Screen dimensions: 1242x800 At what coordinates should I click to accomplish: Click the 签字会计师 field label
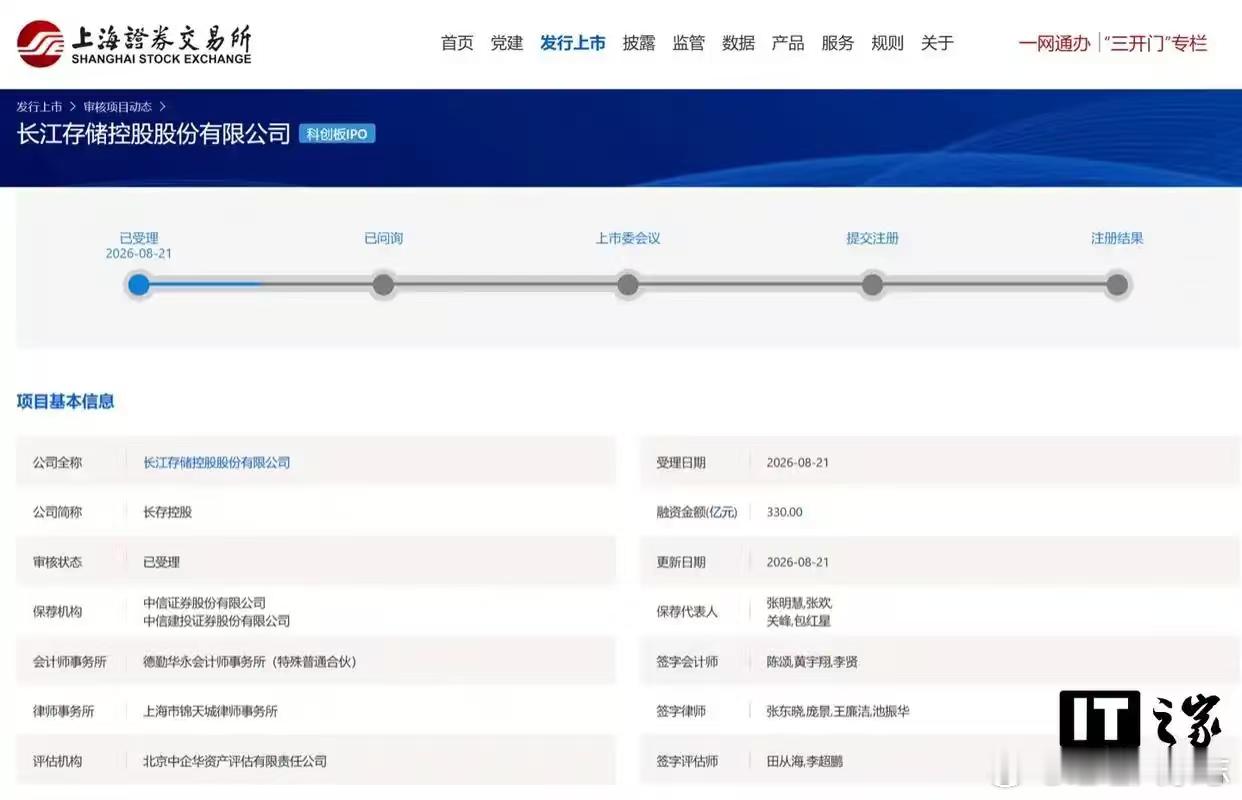687,661
